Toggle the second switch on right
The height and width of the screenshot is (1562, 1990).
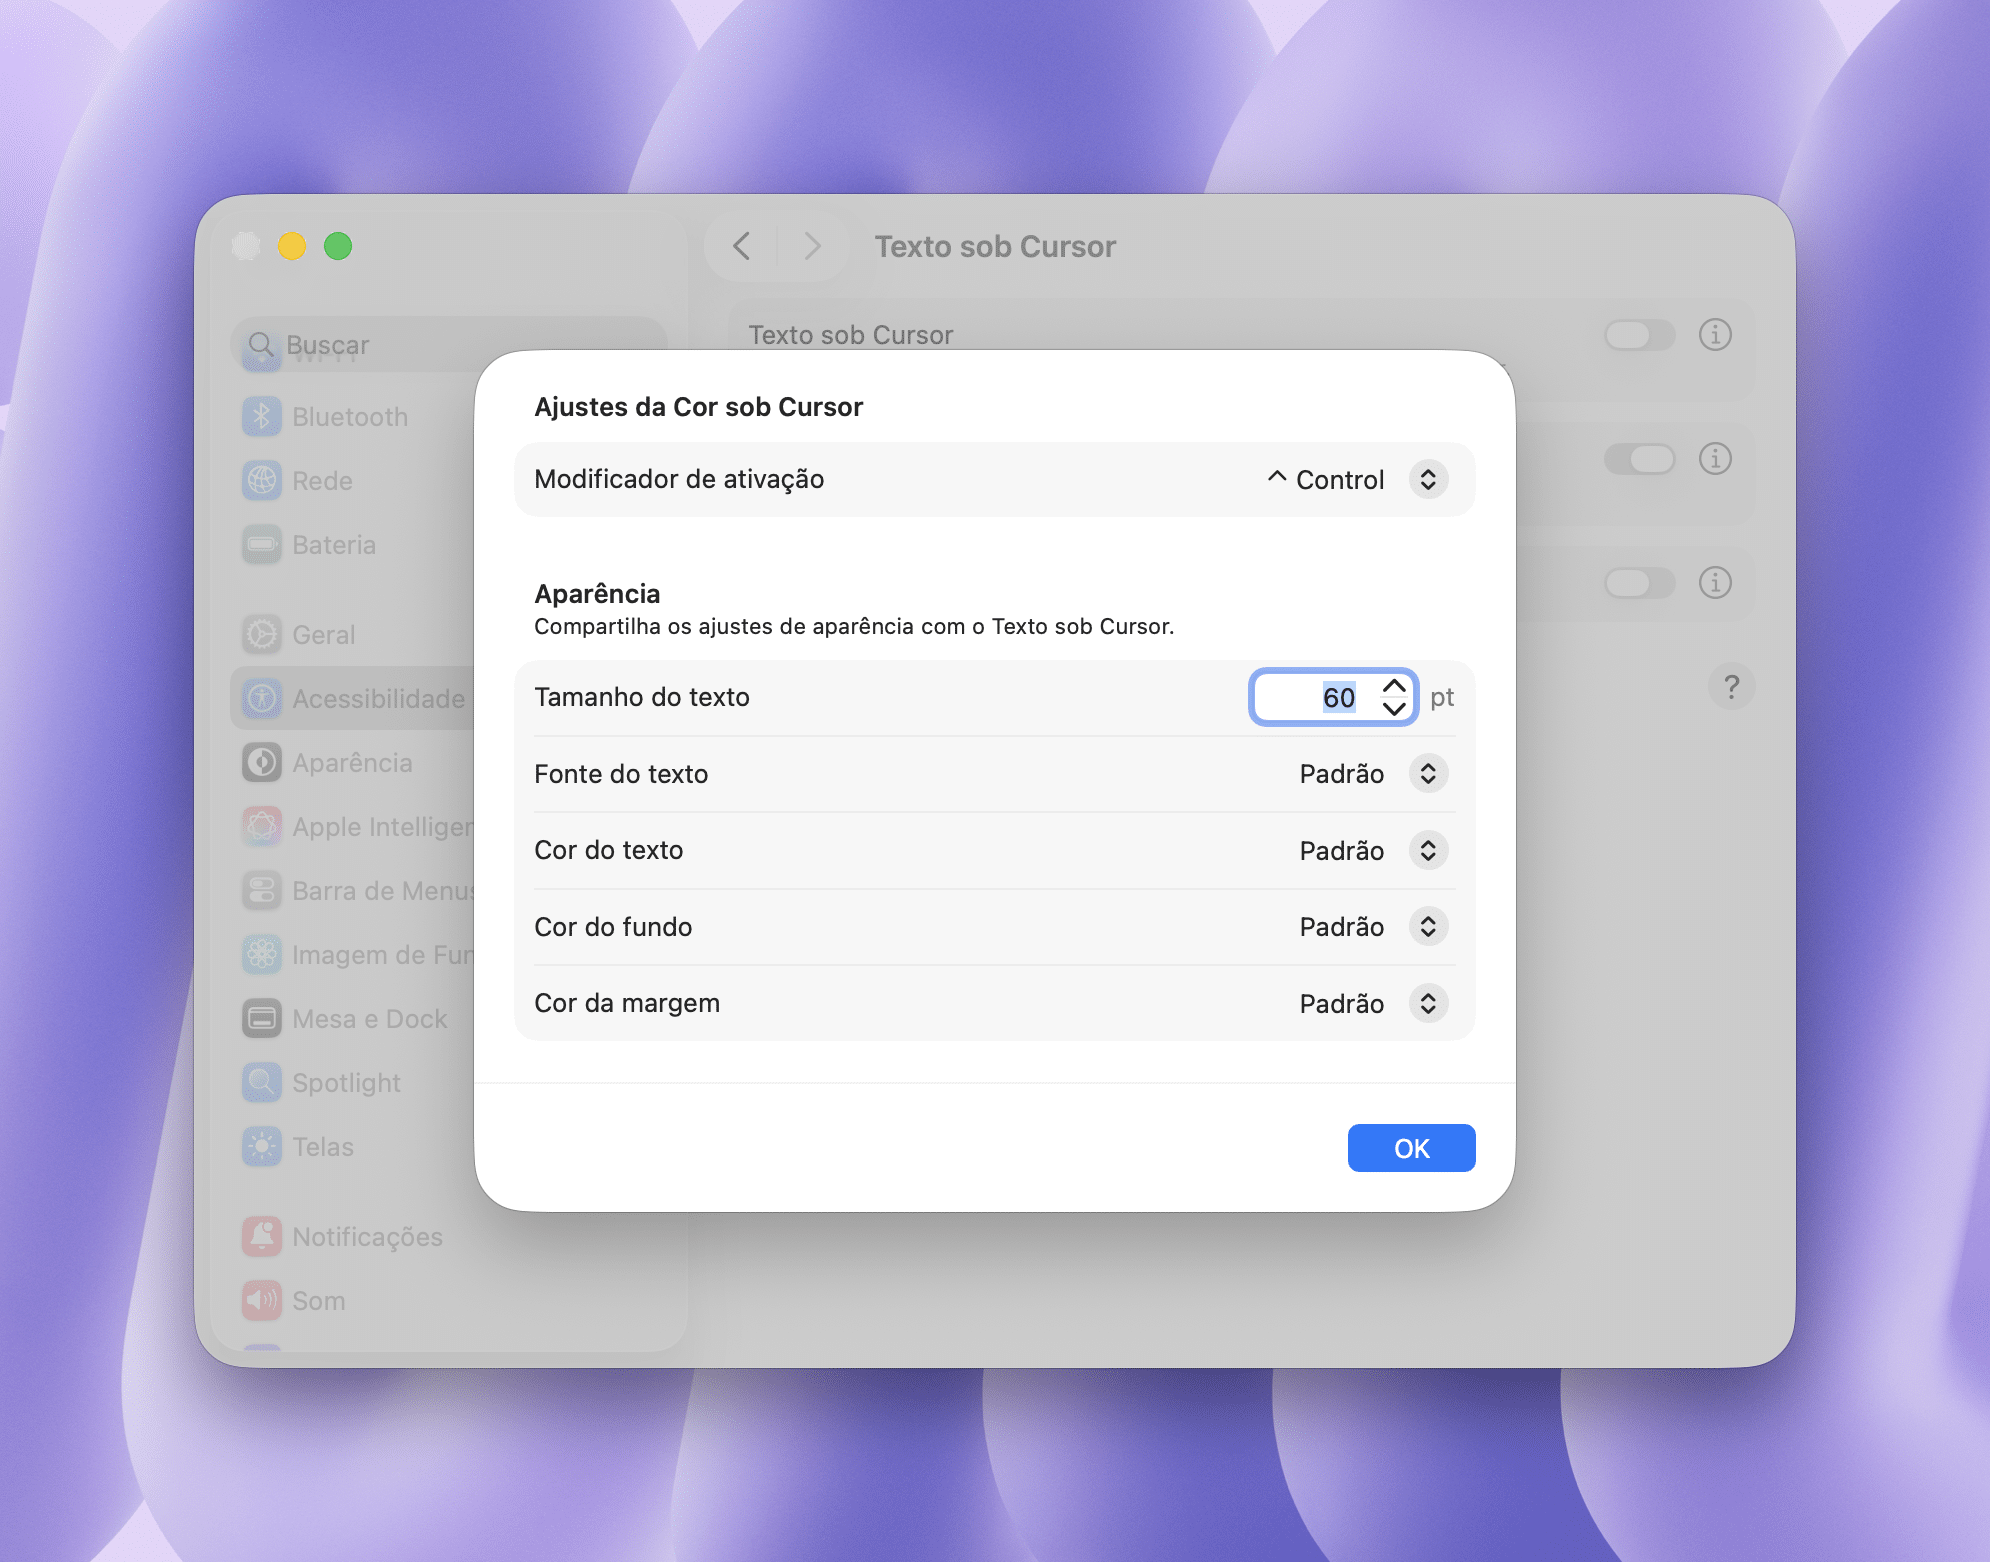coord(1639,459)
